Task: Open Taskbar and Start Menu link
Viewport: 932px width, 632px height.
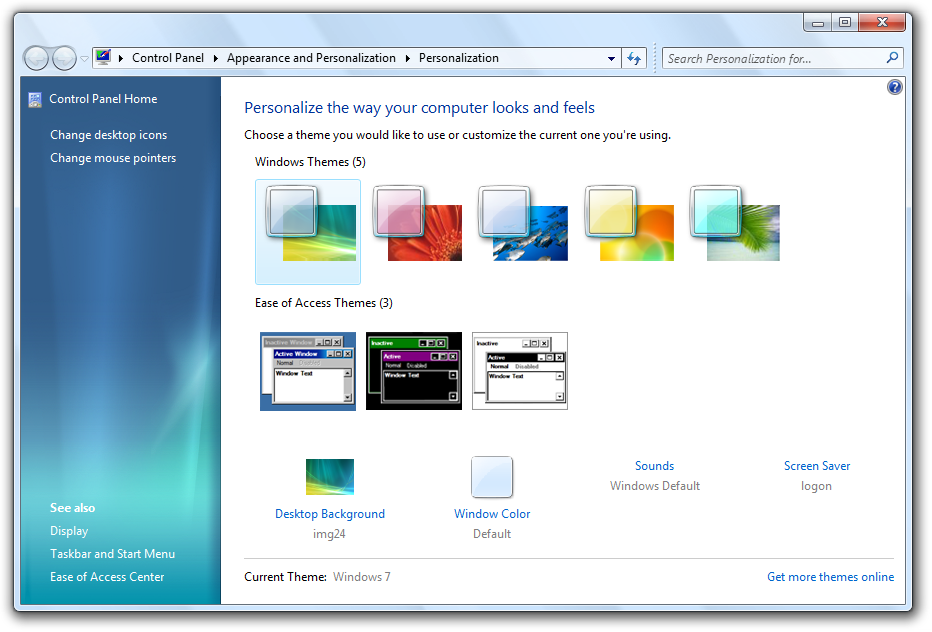Action: click(112, 554)
